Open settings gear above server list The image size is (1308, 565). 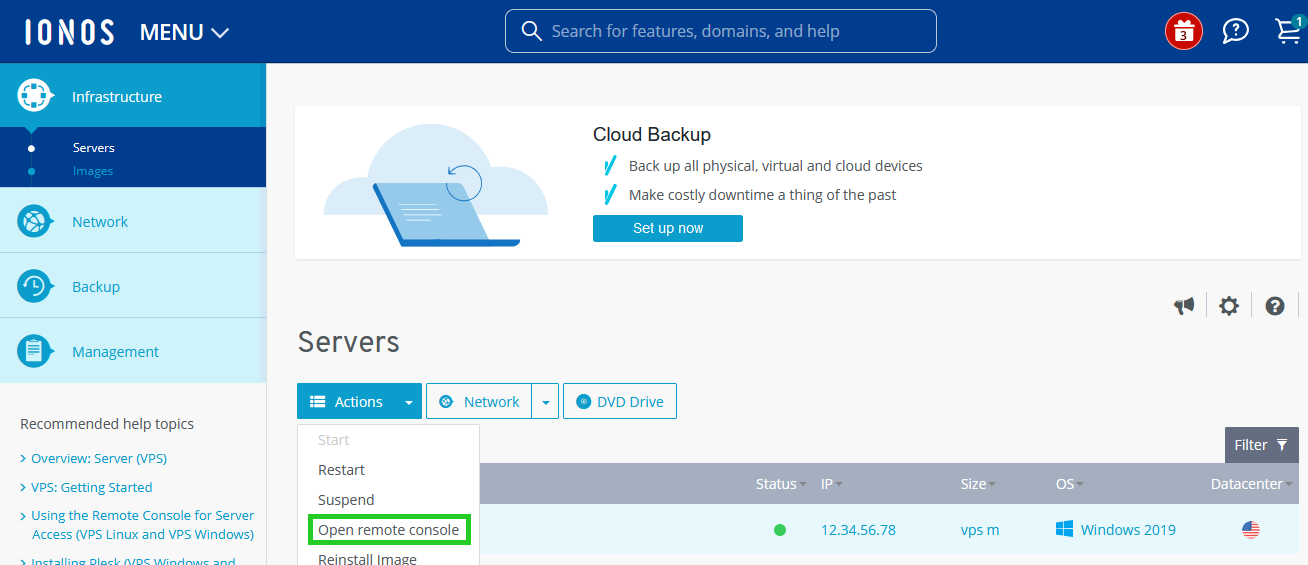[1229, 306]
